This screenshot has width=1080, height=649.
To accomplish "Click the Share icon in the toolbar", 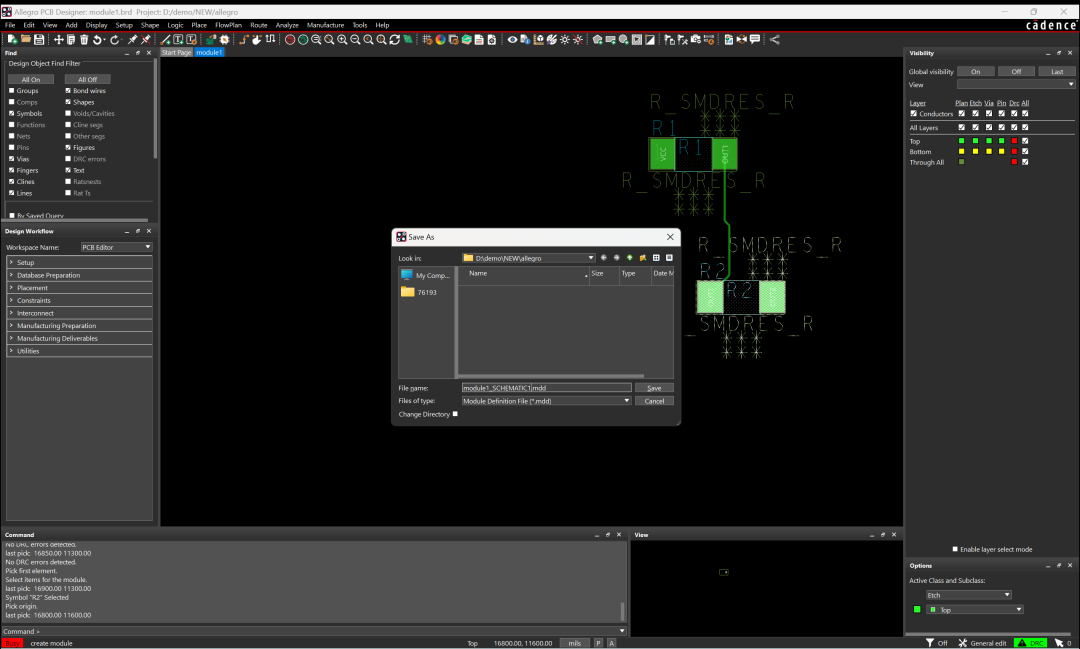I will 775,39.
